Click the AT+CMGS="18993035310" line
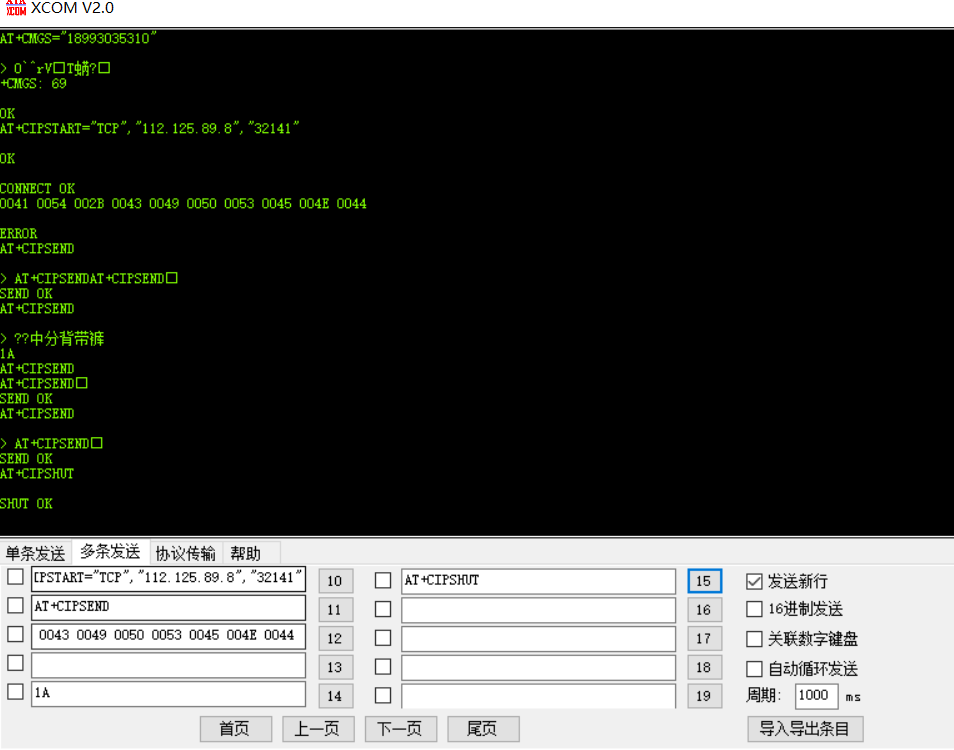954x750 pixels. [x=78, y=39]
